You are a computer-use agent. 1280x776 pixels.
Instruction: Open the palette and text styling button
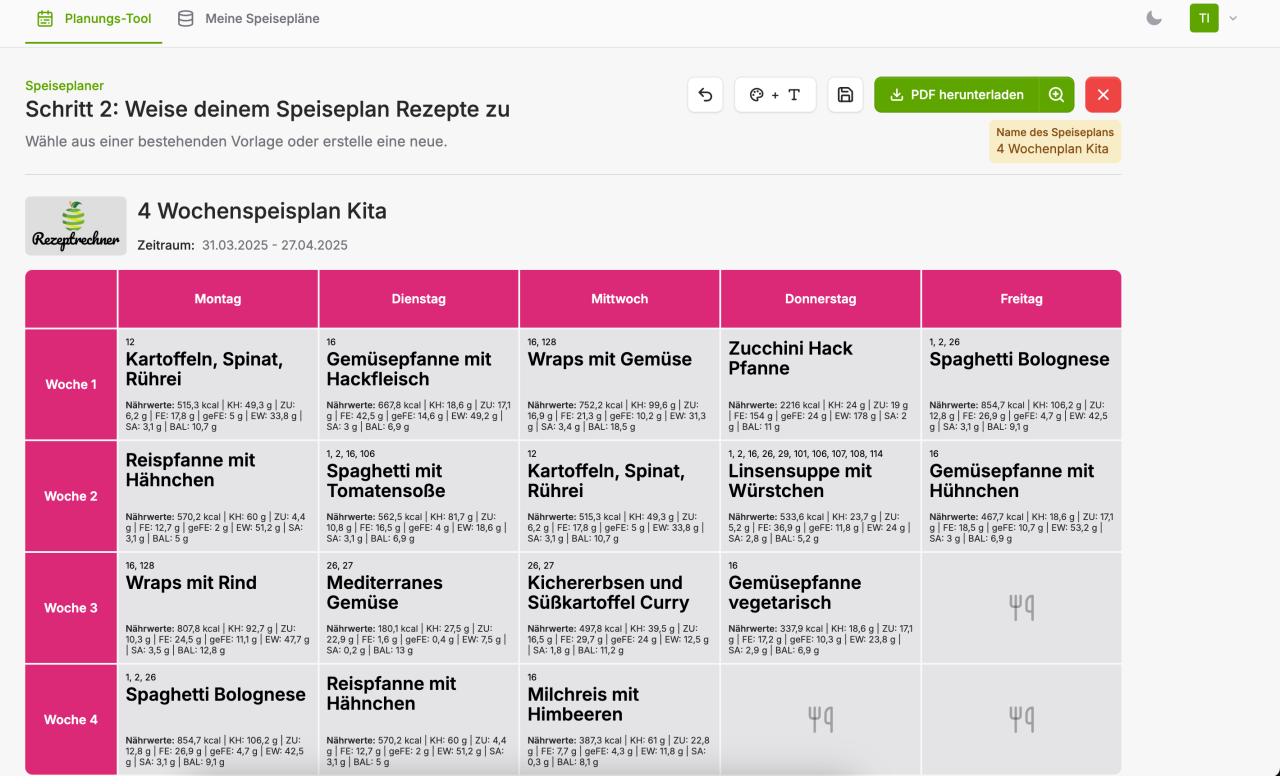click(x=775, y=95)
